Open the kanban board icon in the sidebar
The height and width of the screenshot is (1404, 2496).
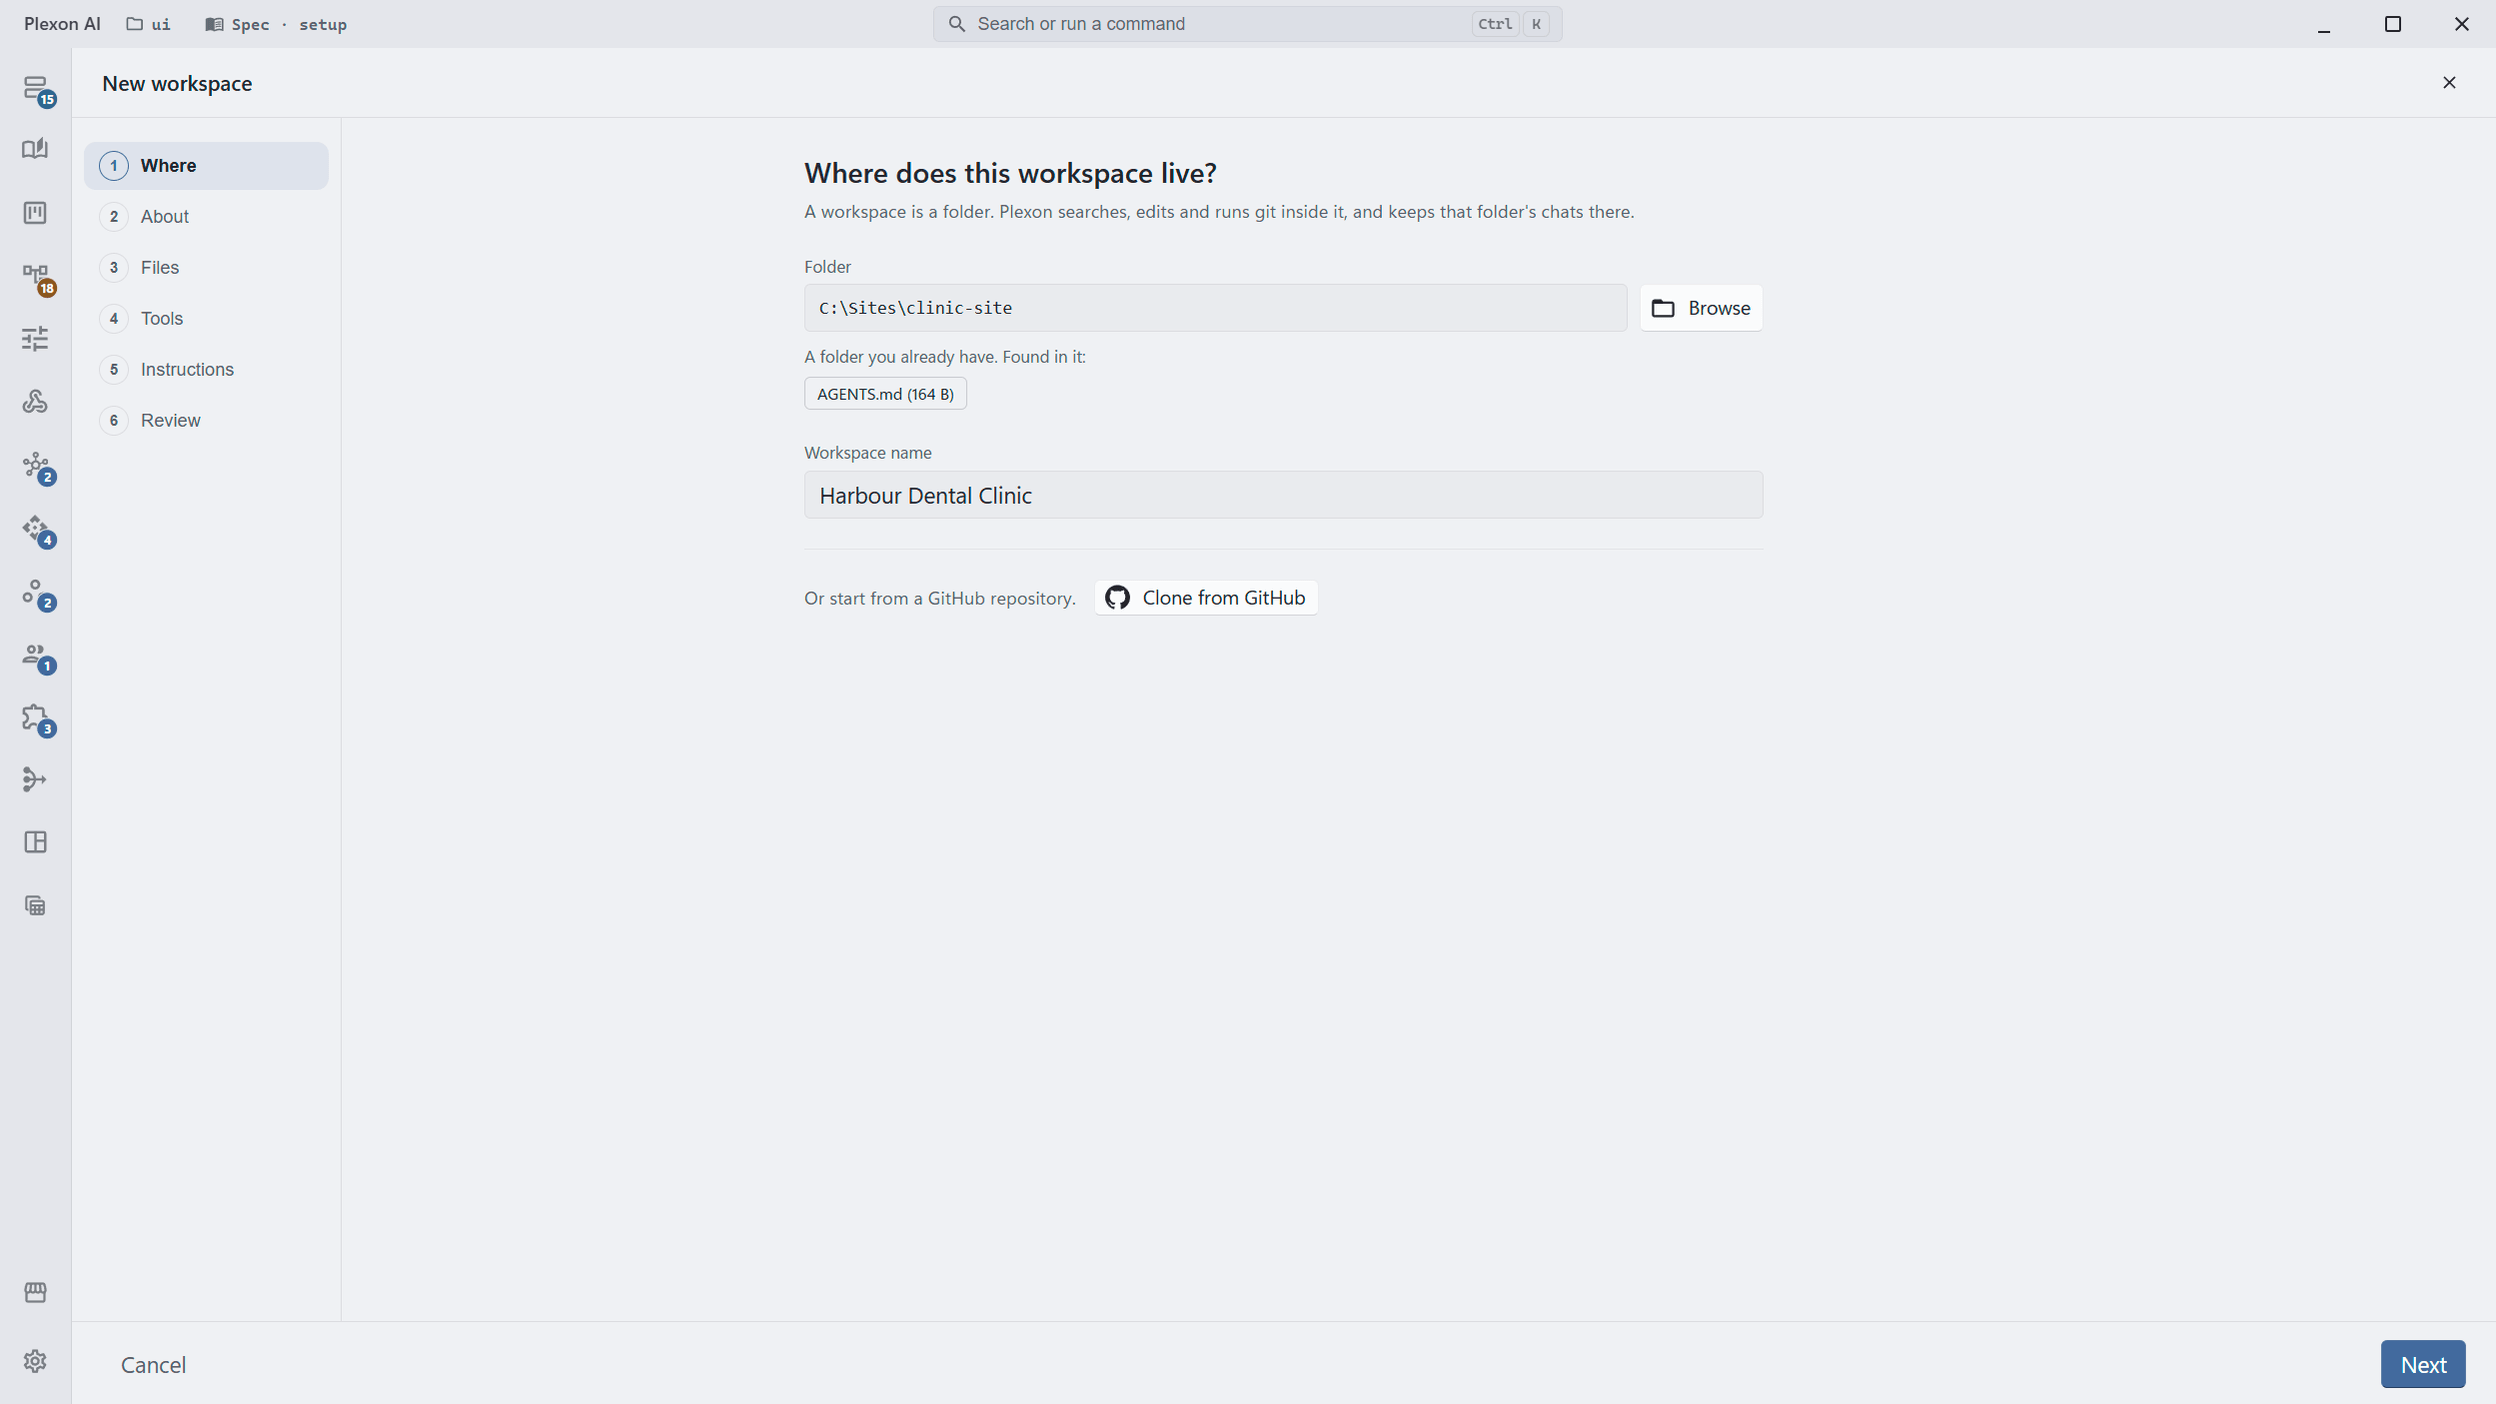36,213
